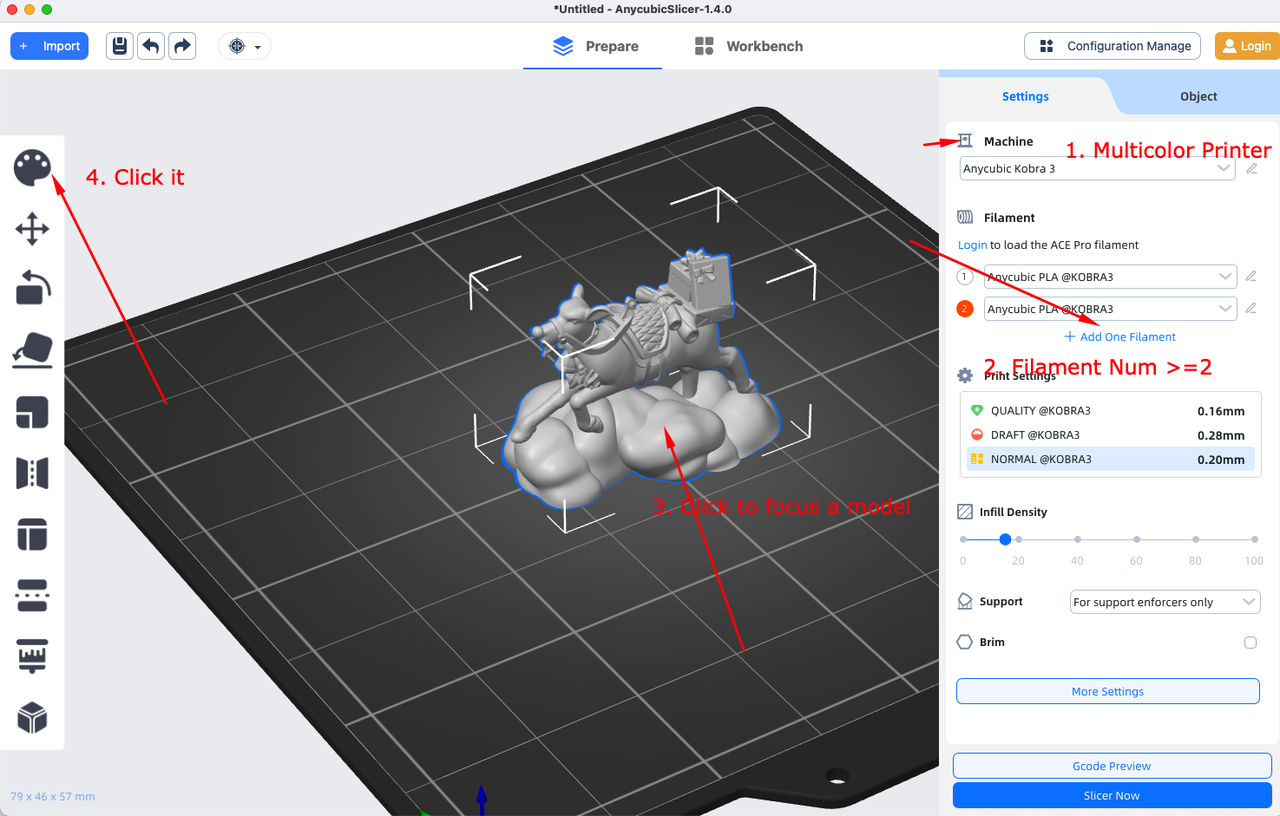Click More Settings button
This screenshot has width=1280, height=816.
(1108, 691)
